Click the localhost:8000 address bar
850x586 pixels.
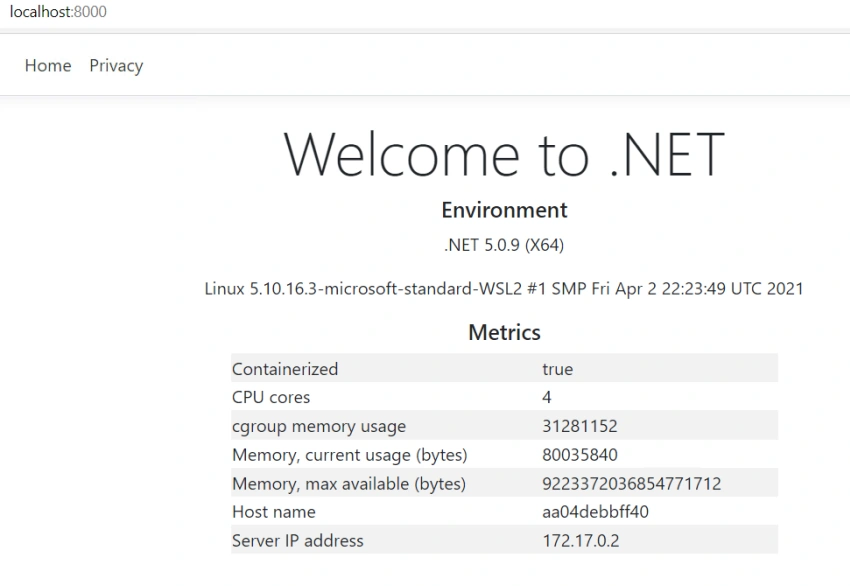point(58,11)
